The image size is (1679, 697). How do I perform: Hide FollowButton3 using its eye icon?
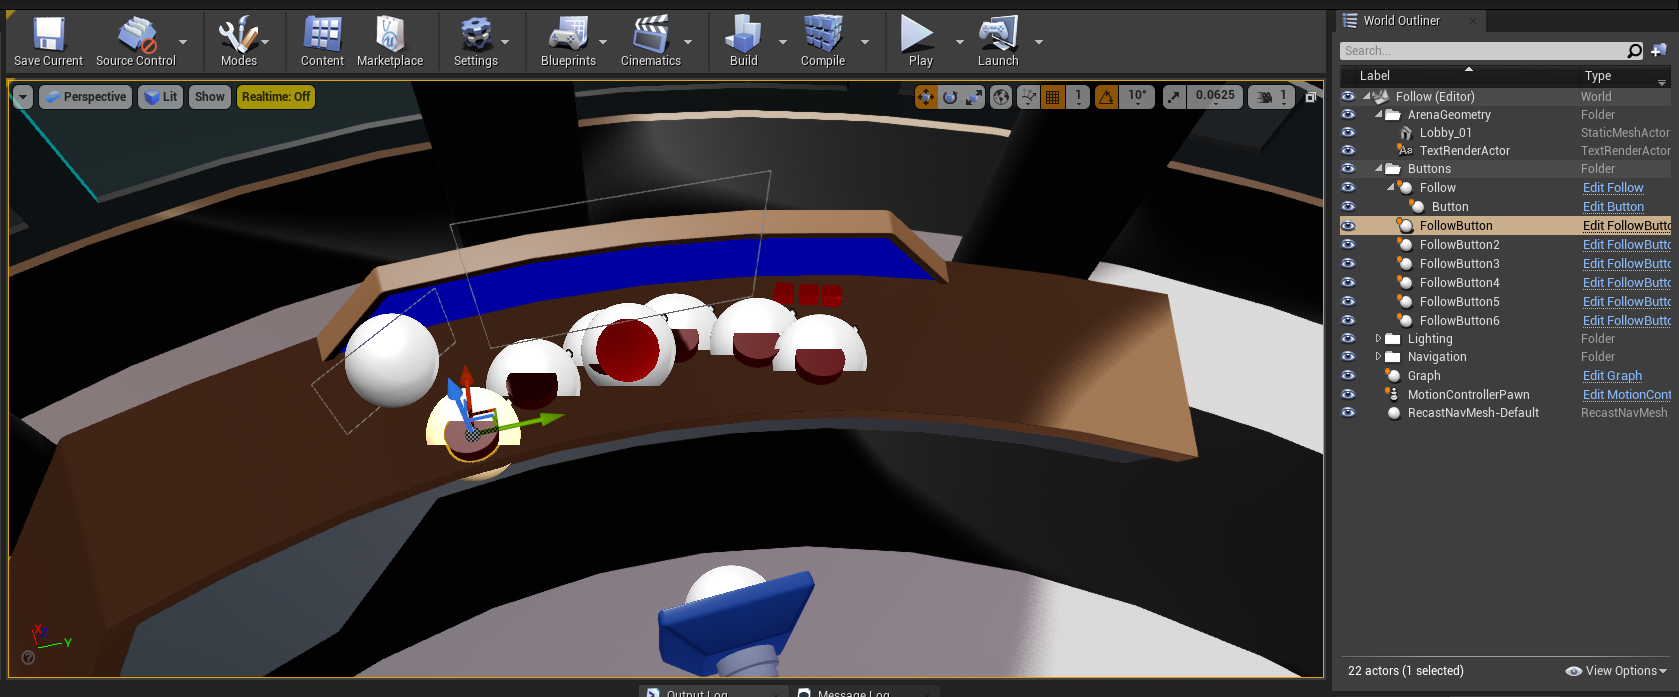coord(1348,264)
